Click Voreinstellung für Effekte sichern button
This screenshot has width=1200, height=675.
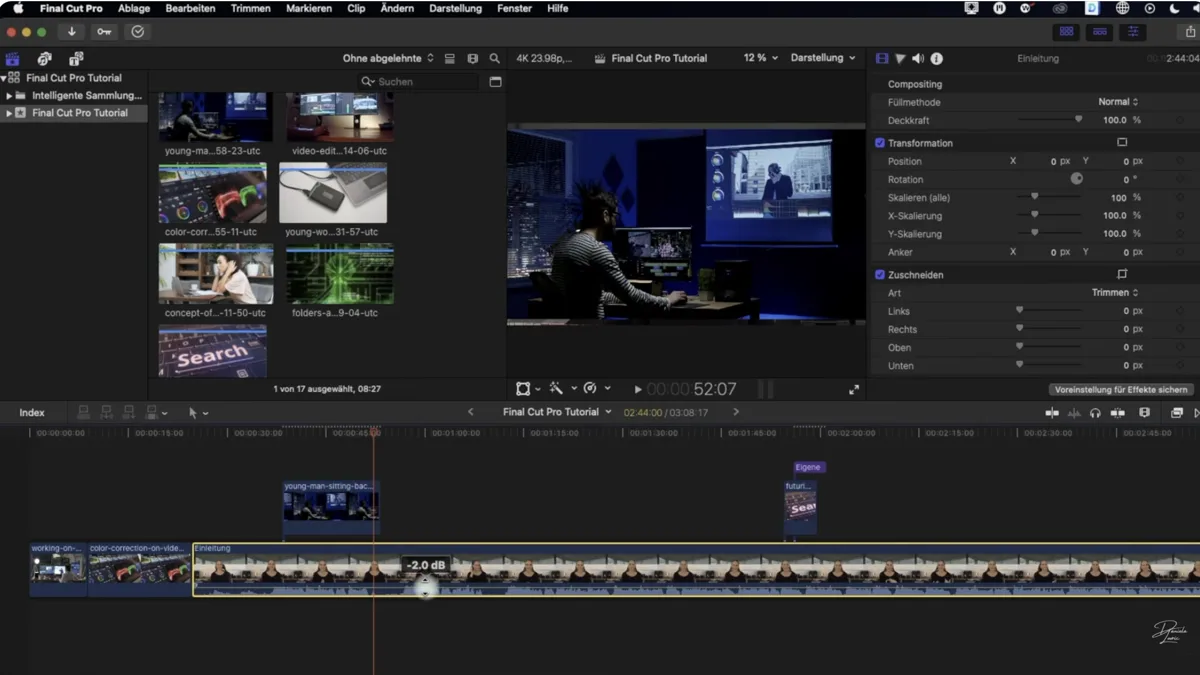[x=1121, y=390]
